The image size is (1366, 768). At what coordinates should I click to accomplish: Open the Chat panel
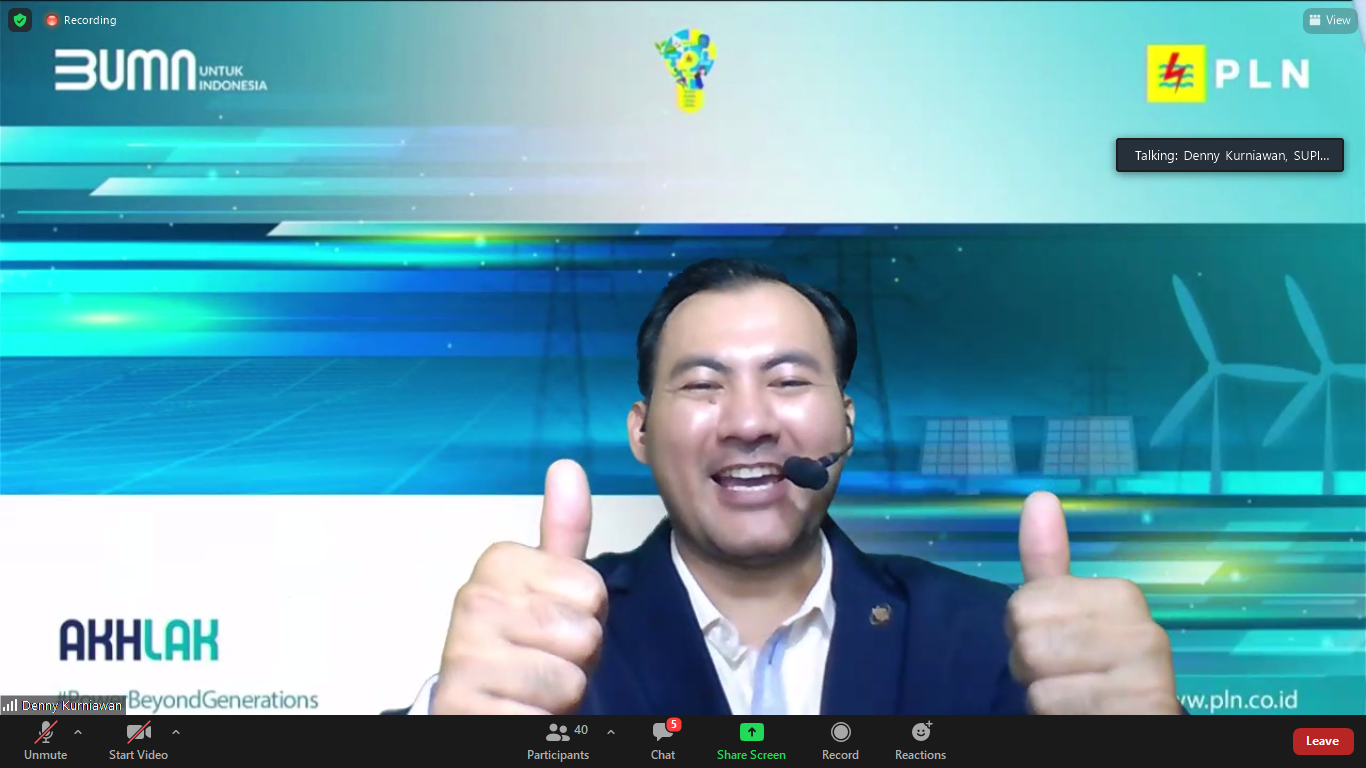pos(662,741)
